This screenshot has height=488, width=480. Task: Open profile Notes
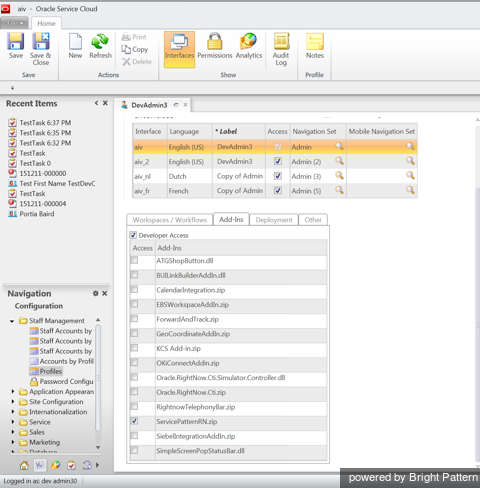tap(315, 46)
